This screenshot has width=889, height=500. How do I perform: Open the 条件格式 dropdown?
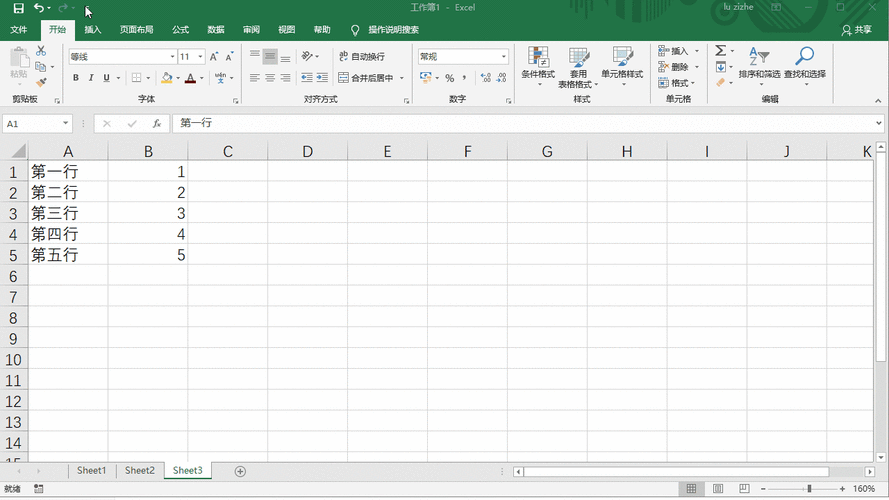tap(538, 67)
